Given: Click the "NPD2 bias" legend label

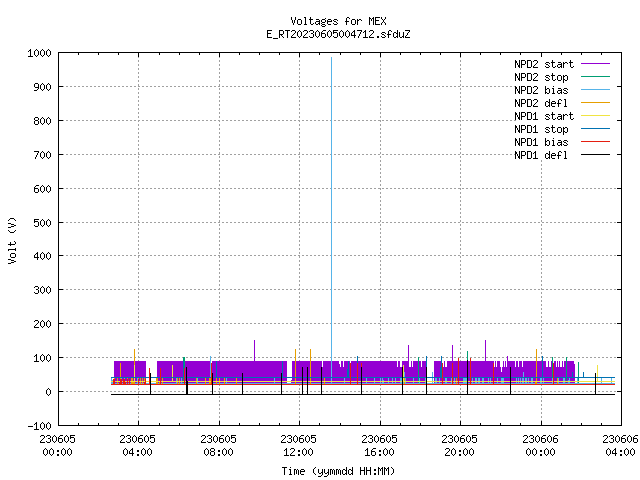Looking at the screenshot, I should 541,90.
